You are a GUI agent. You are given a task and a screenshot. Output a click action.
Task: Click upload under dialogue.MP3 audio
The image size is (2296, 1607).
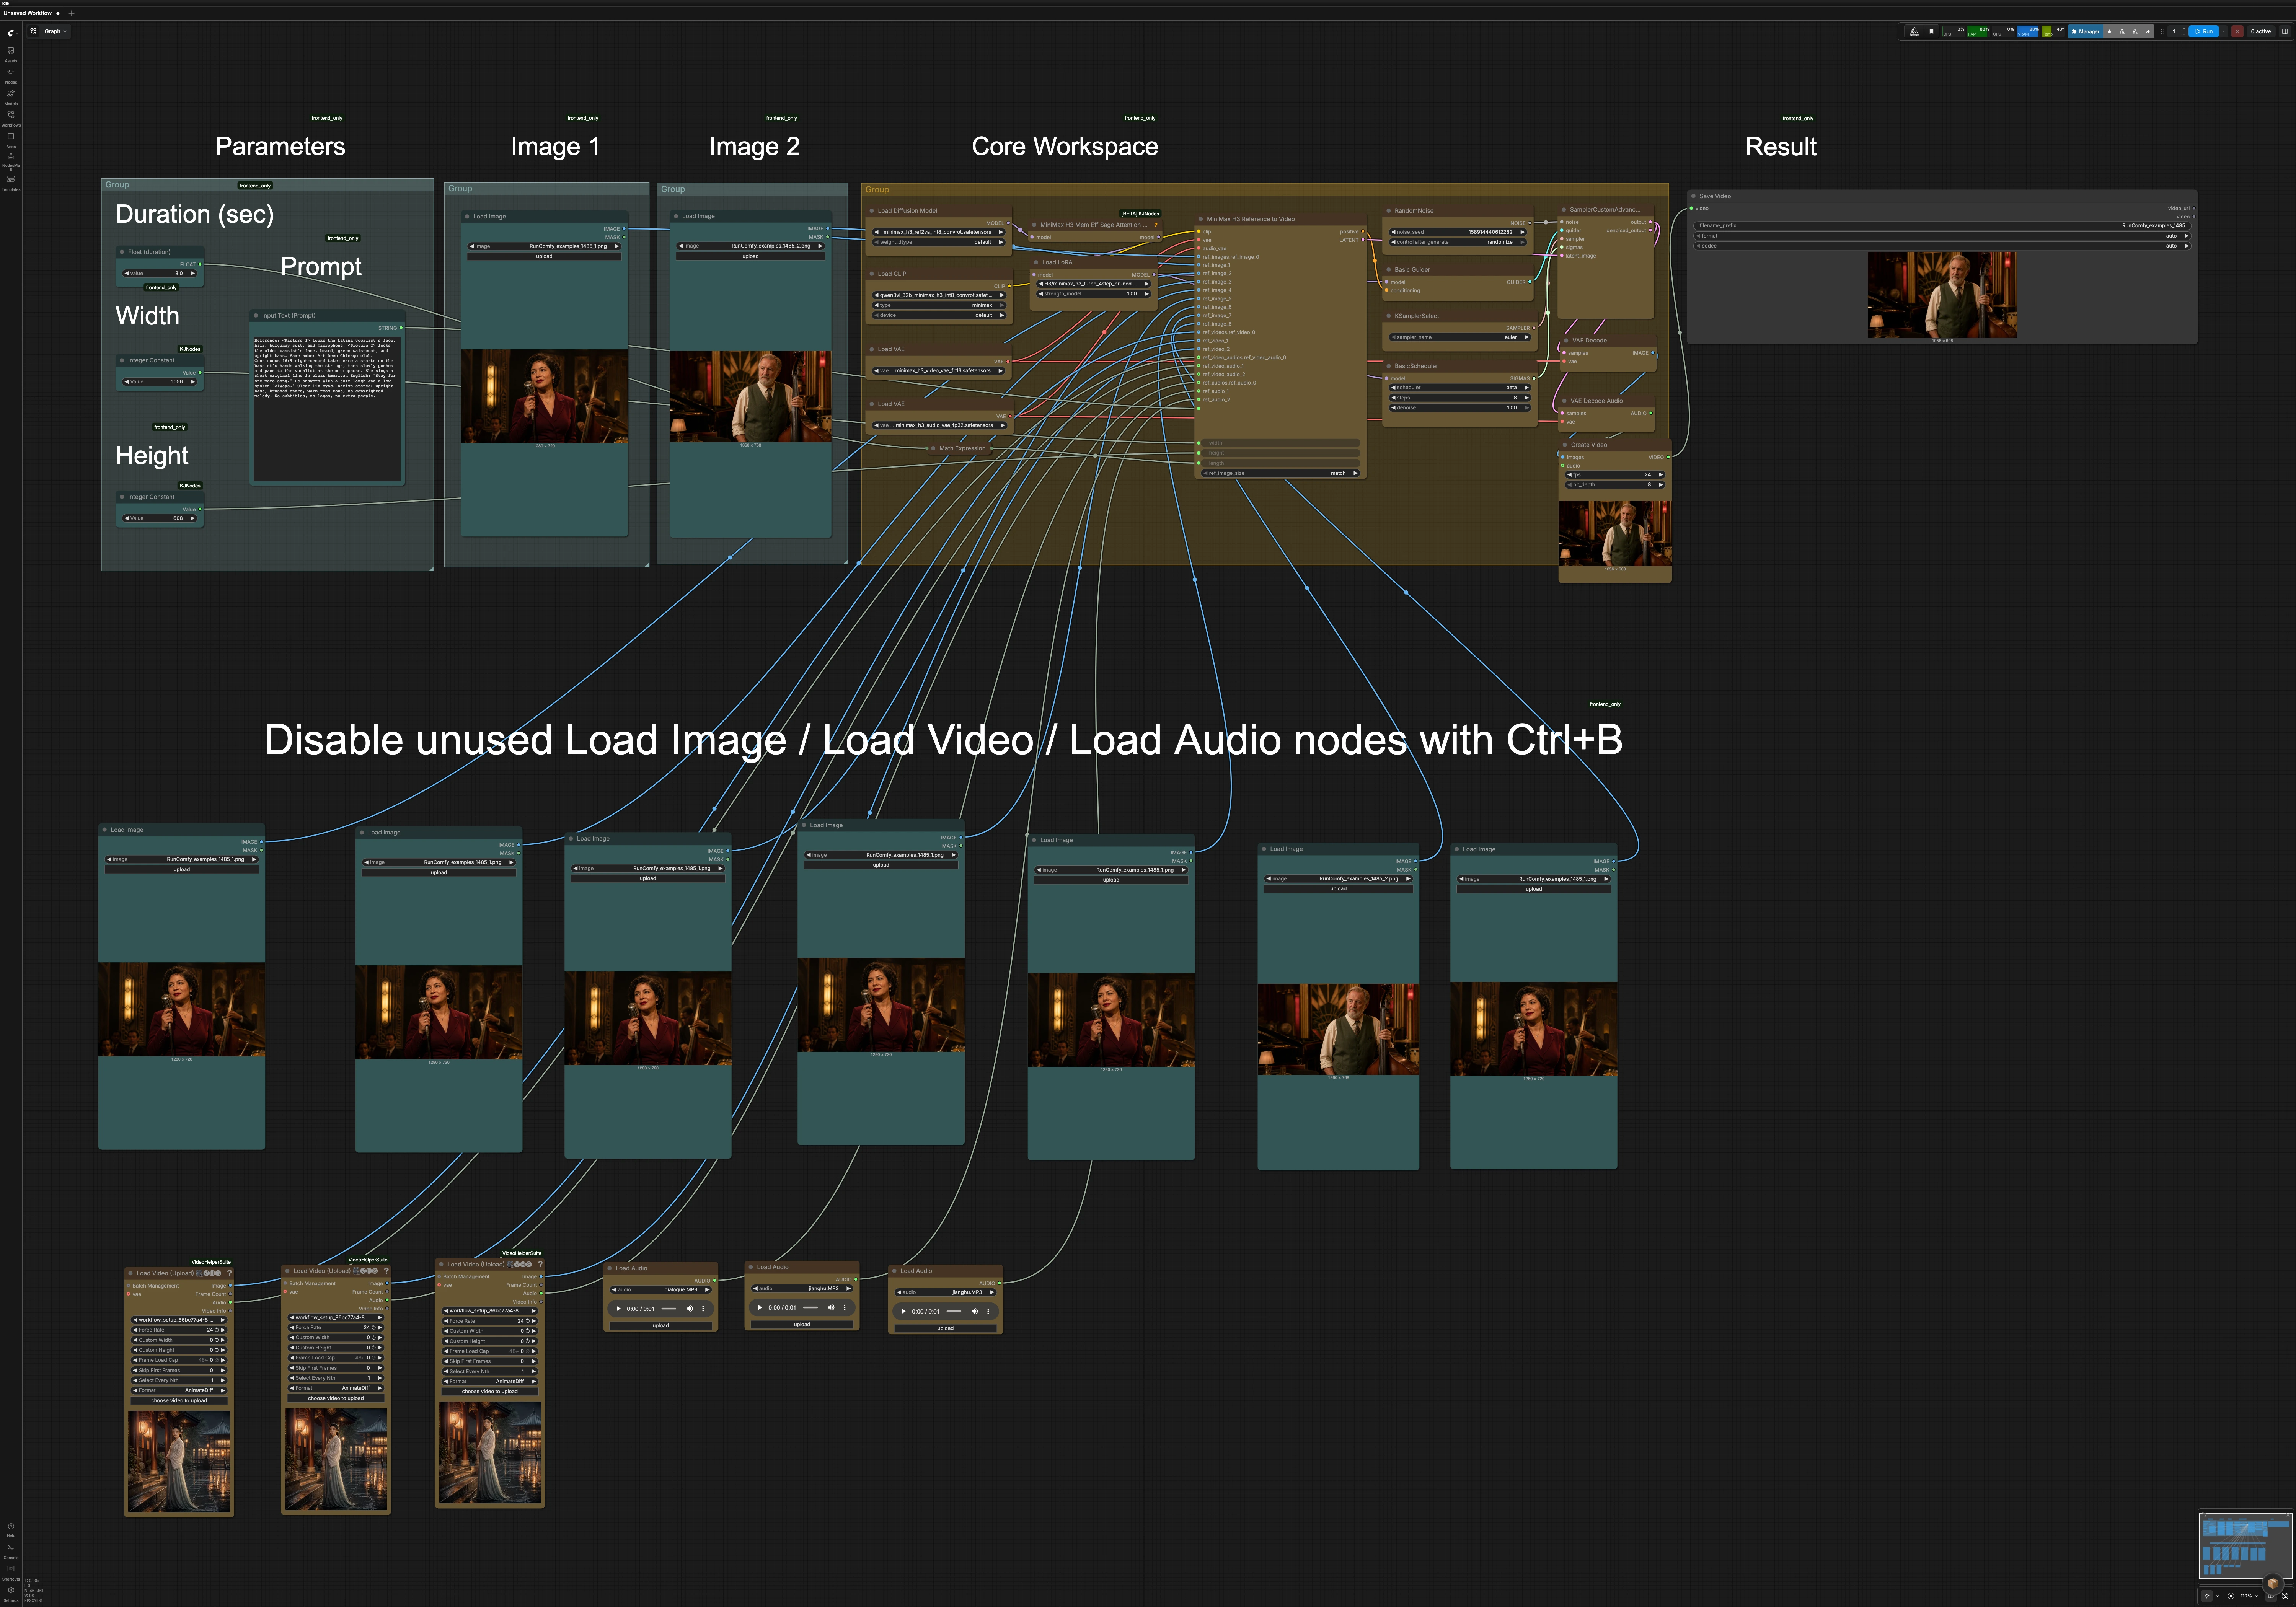[660, 1326]
